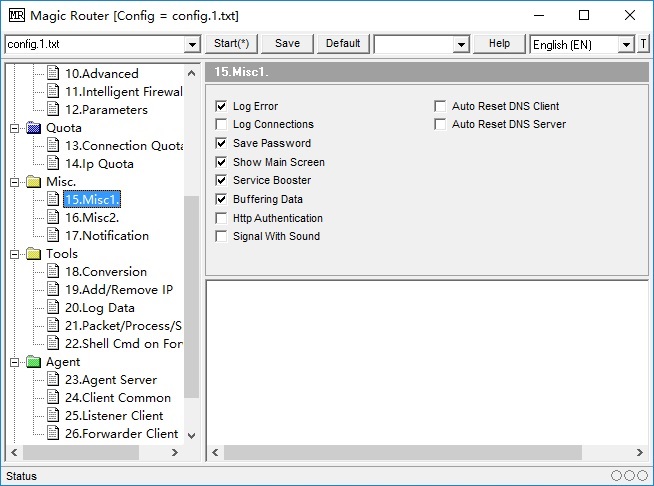Click the Save button

click(287, 44)
